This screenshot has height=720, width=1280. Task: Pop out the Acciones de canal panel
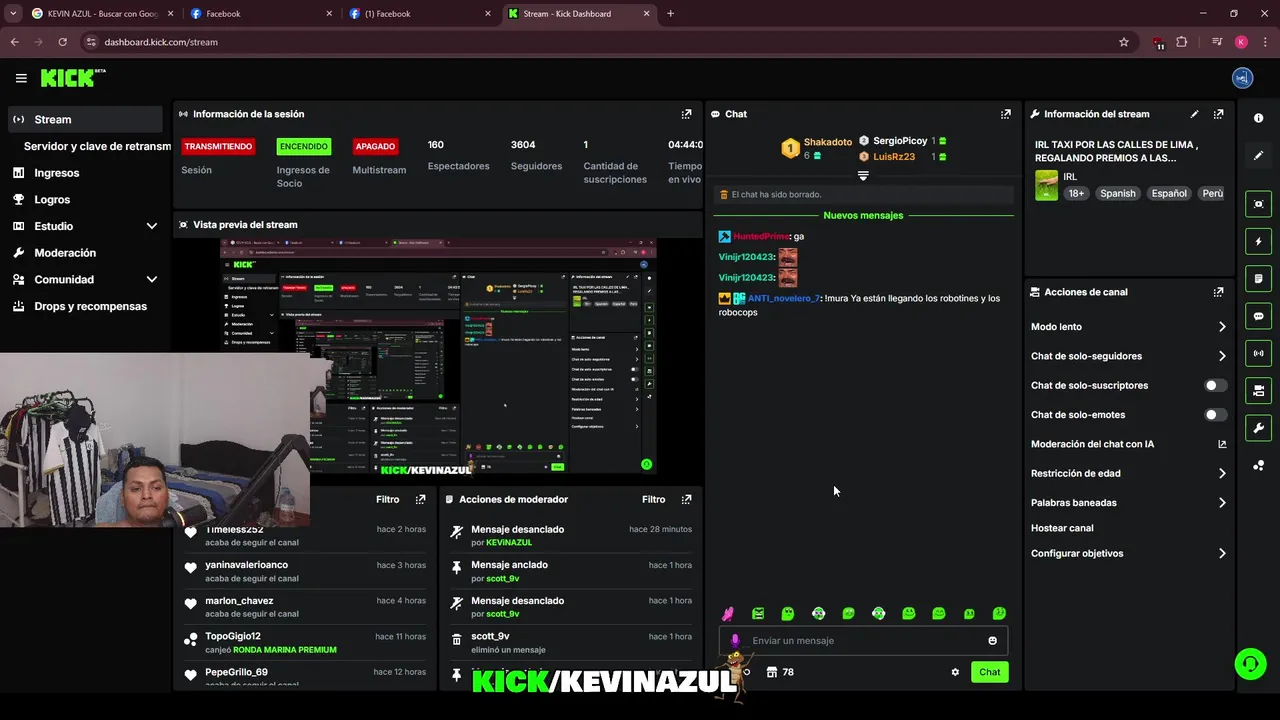click(x=1218, y=292)
